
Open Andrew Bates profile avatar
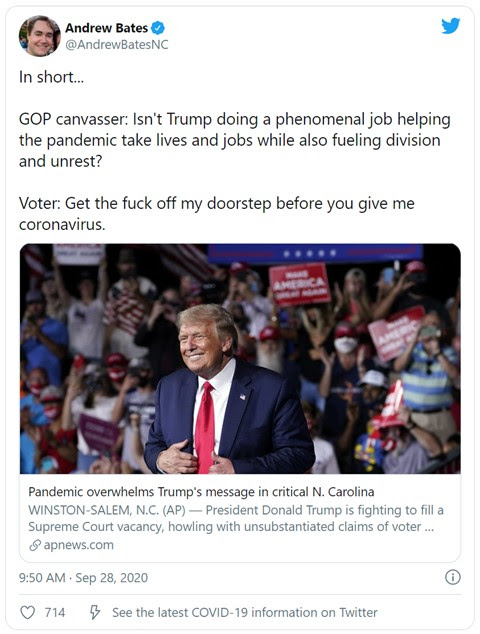point(40,36)
